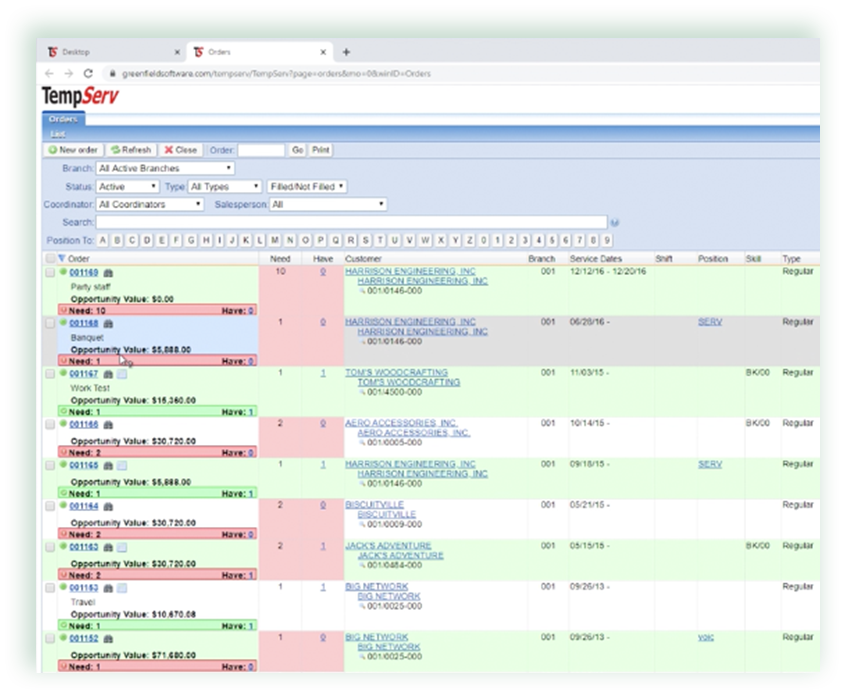
Task: Open the Filled/Not Filled dropdown
Action: click(x=307, y=186)
